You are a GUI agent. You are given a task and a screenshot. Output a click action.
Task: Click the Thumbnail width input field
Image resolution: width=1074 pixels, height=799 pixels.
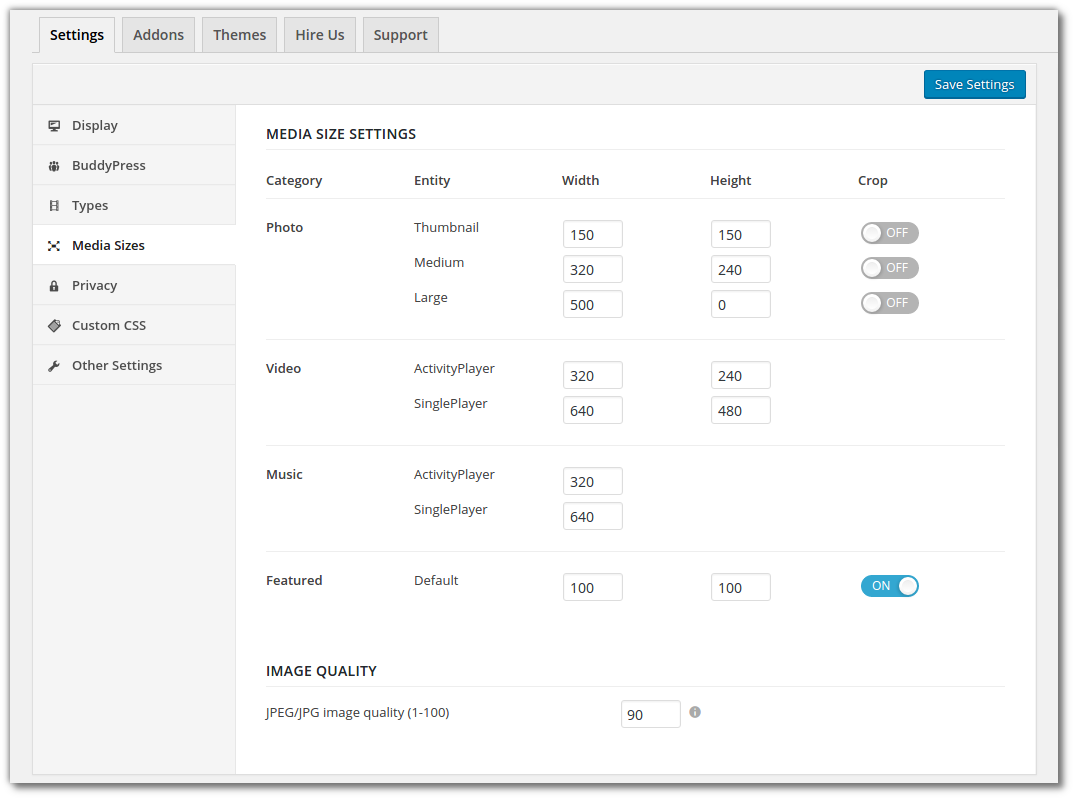pyautogui.click(x=592, y=233)
